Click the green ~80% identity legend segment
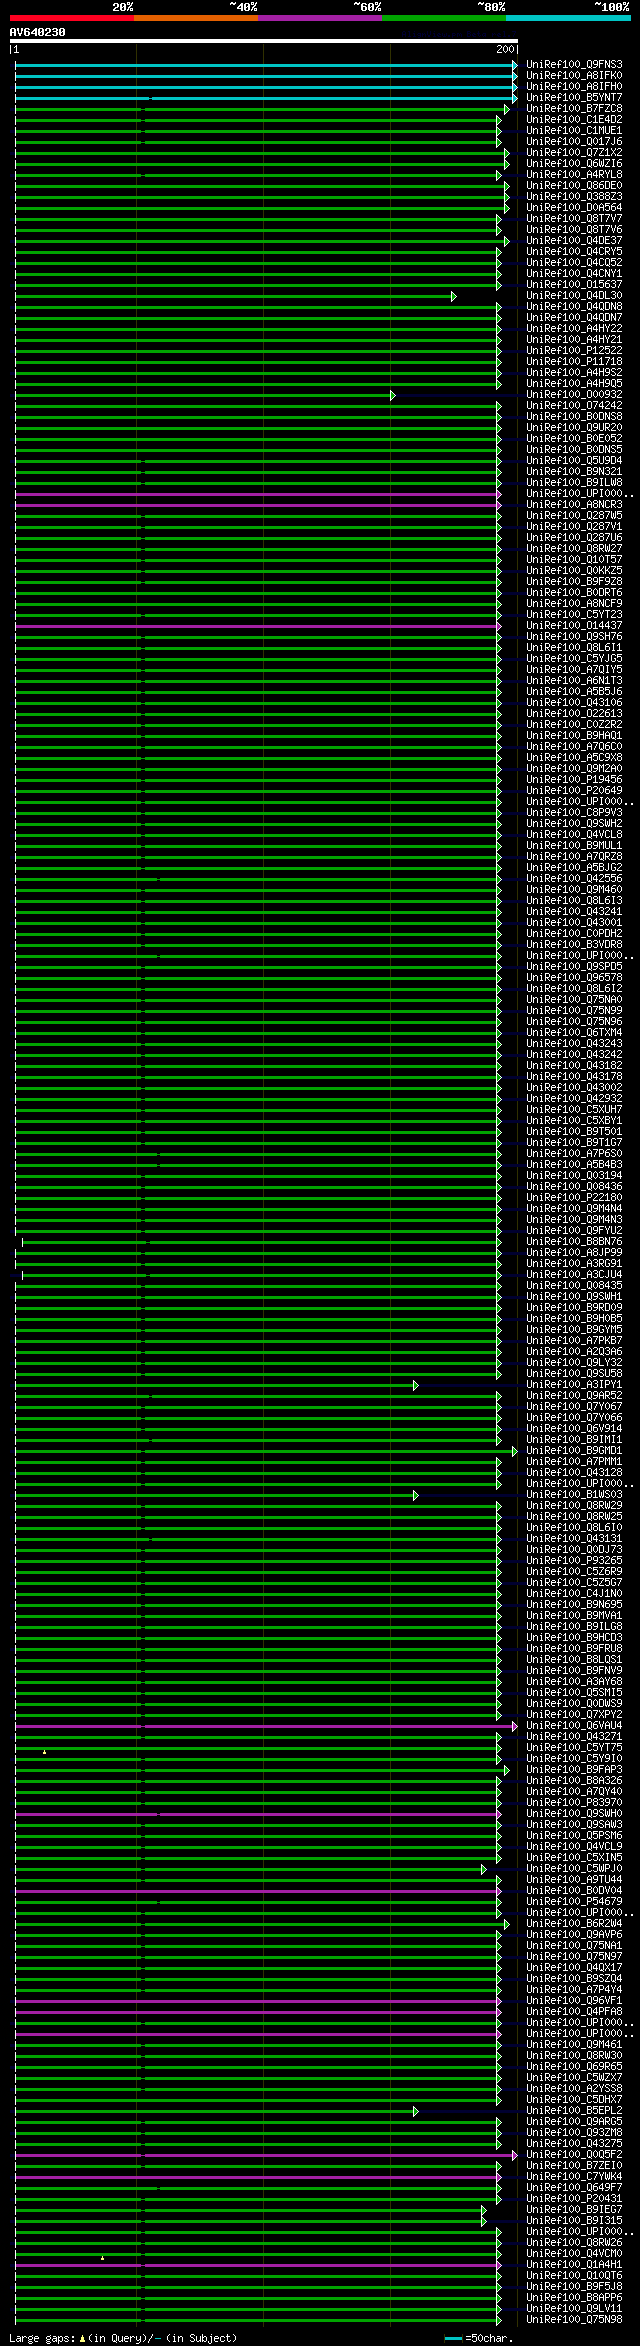The height and width of the screenshot is (2346, 640). (x=443, y=18)
